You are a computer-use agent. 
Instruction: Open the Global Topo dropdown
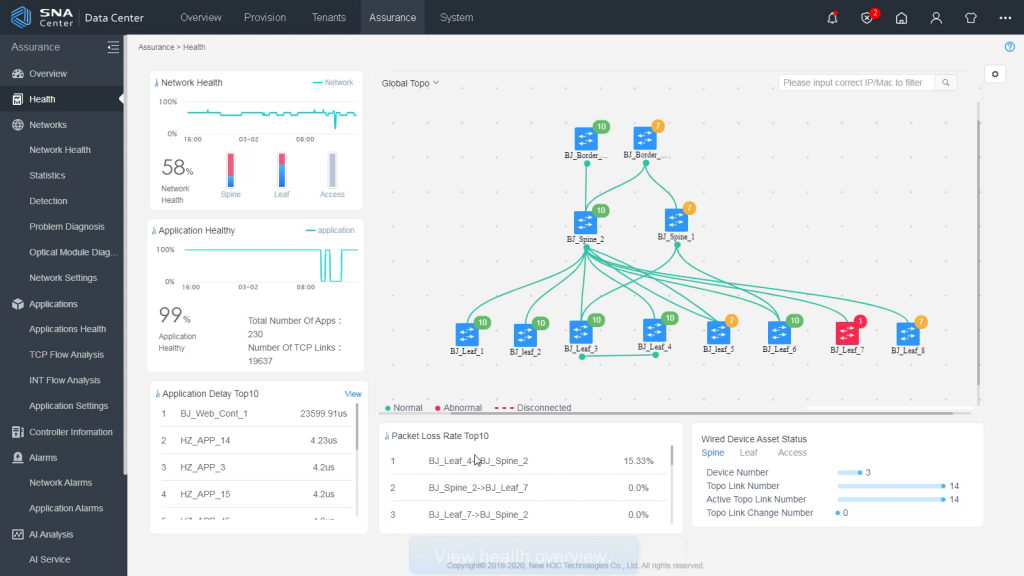pos(410,84)
